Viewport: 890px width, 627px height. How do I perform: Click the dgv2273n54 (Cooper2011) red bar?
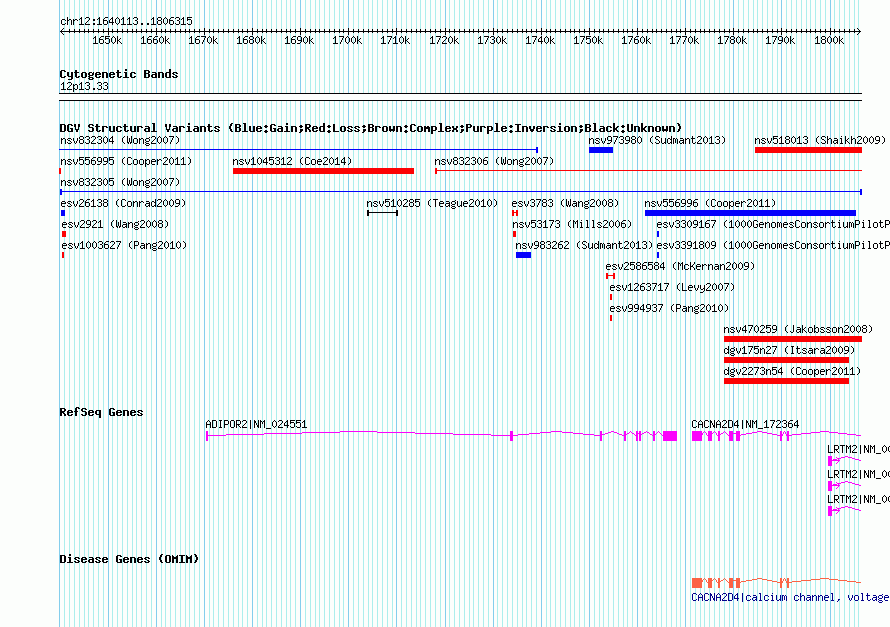tap(786, 381)
